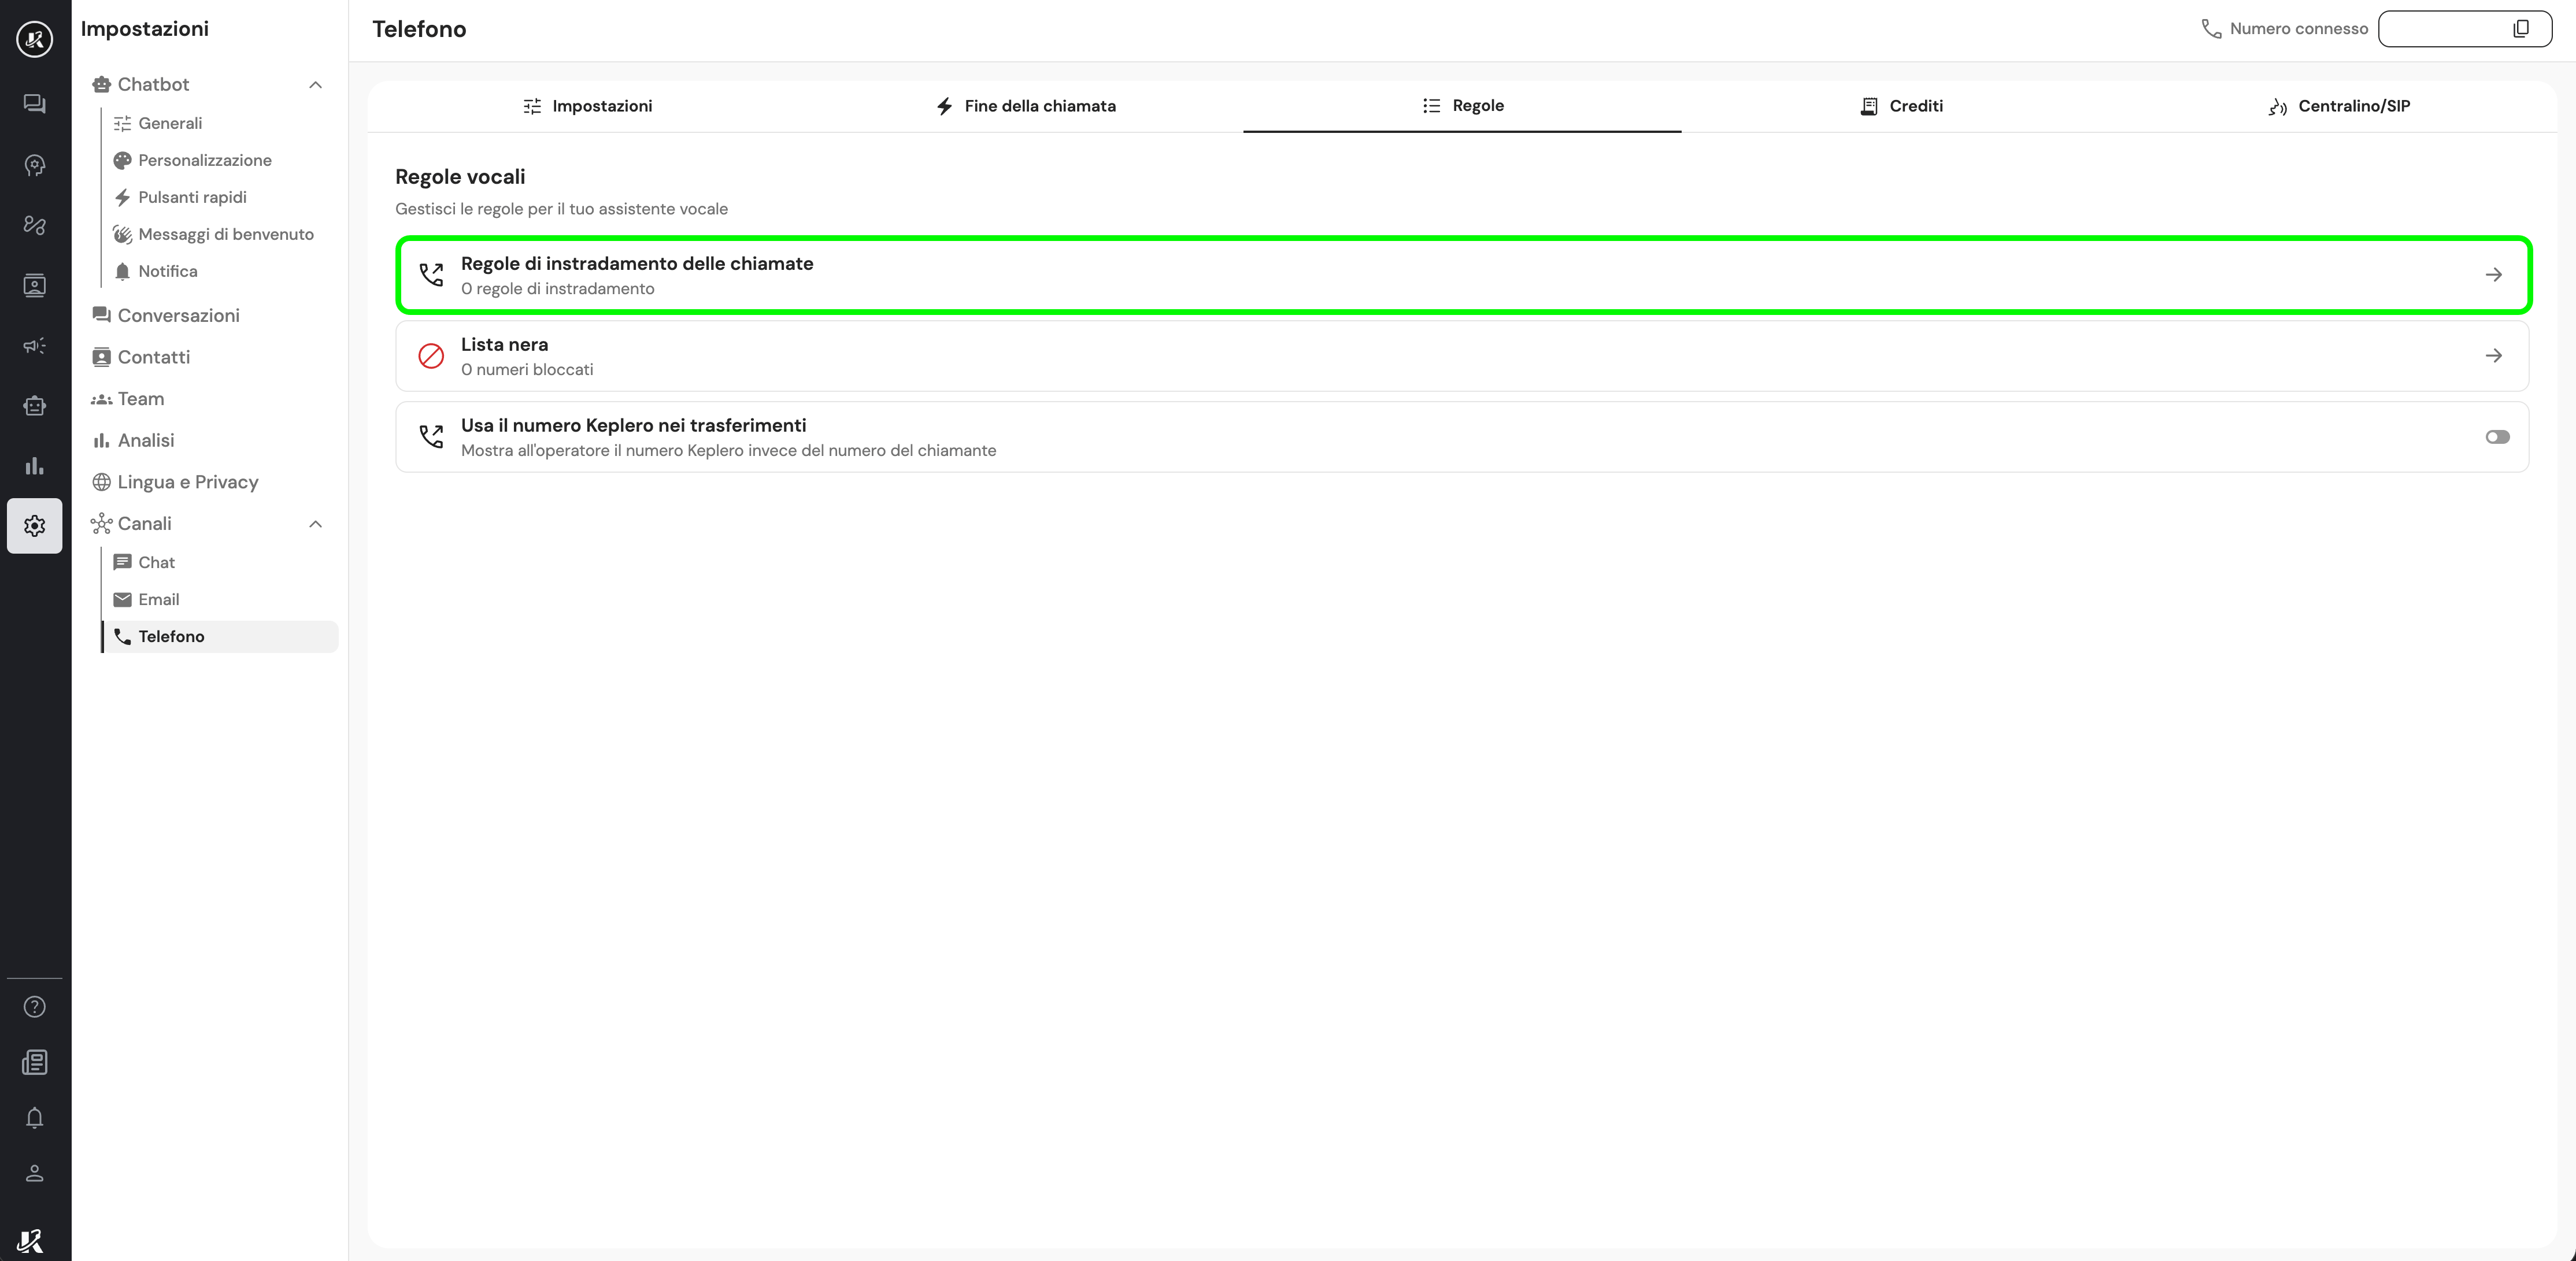
Task: Select the Telefono channel
Action: pyautogui.click(x=221, y=637)
